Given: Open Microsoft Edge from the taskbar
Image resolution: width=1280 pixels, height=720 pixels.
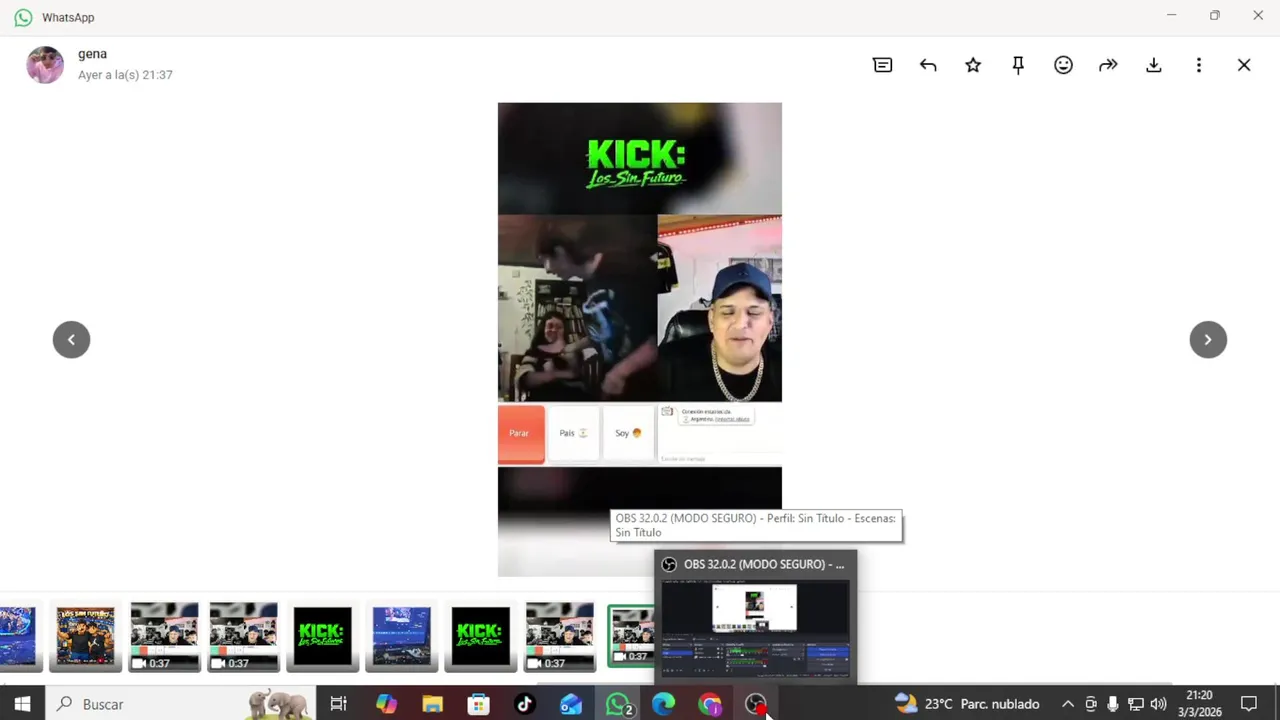Looking at the screenshot, I should (x=664, y=704).
